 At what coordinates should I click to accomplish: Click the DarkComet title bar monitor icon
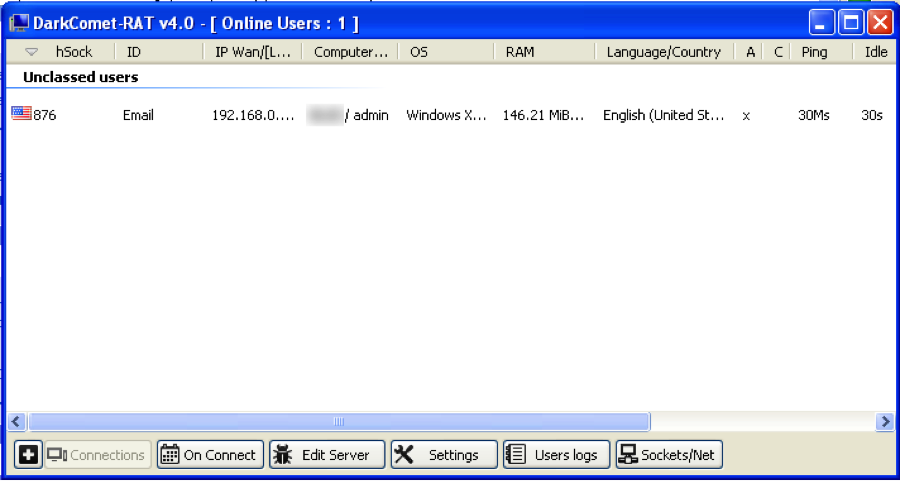click(x=19, y=24)
